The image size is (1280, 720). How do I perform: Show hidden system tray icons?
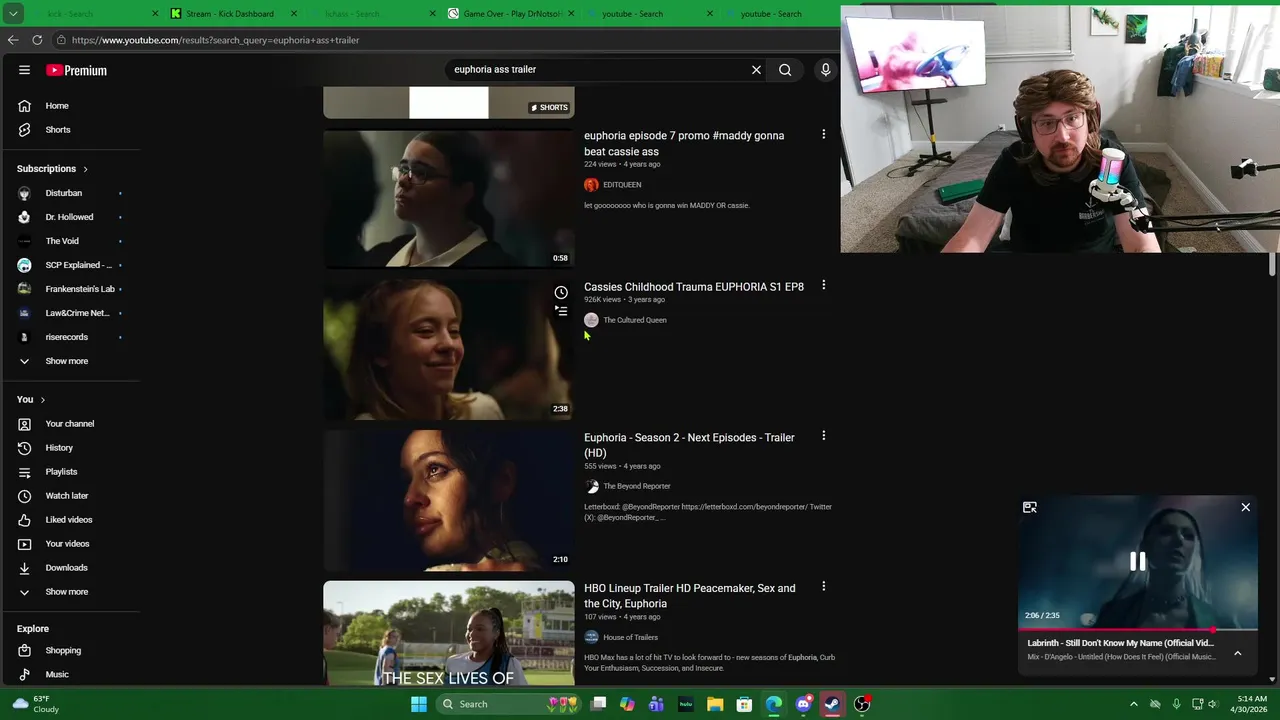1133,704
